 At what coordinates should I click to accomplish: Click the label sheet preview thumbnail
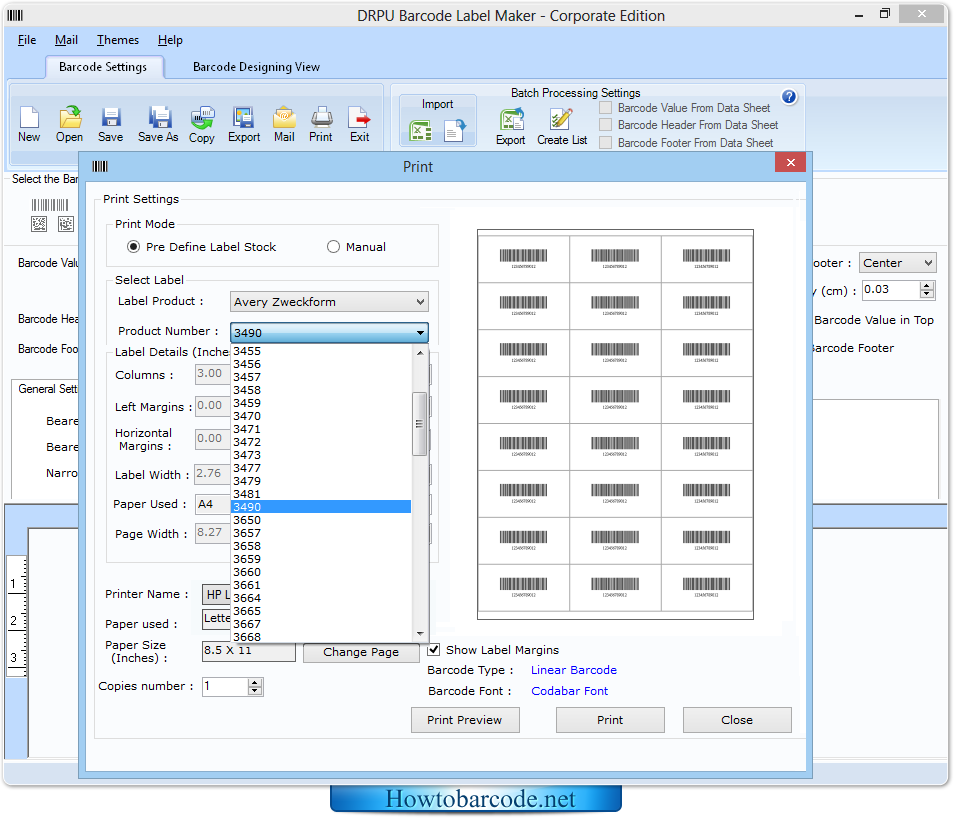[615, 425]
